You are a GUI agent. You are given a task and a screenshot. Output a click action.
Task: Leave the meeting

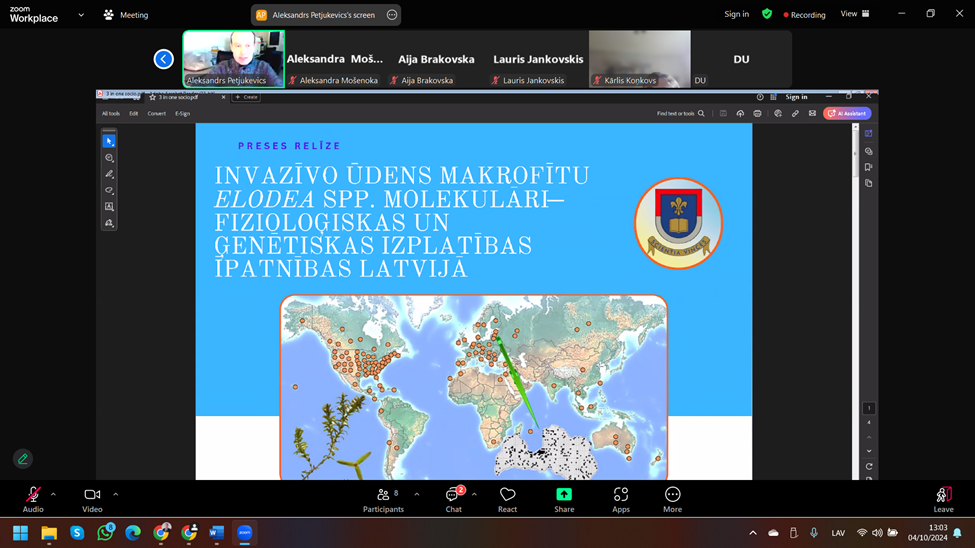coord(943,499)
